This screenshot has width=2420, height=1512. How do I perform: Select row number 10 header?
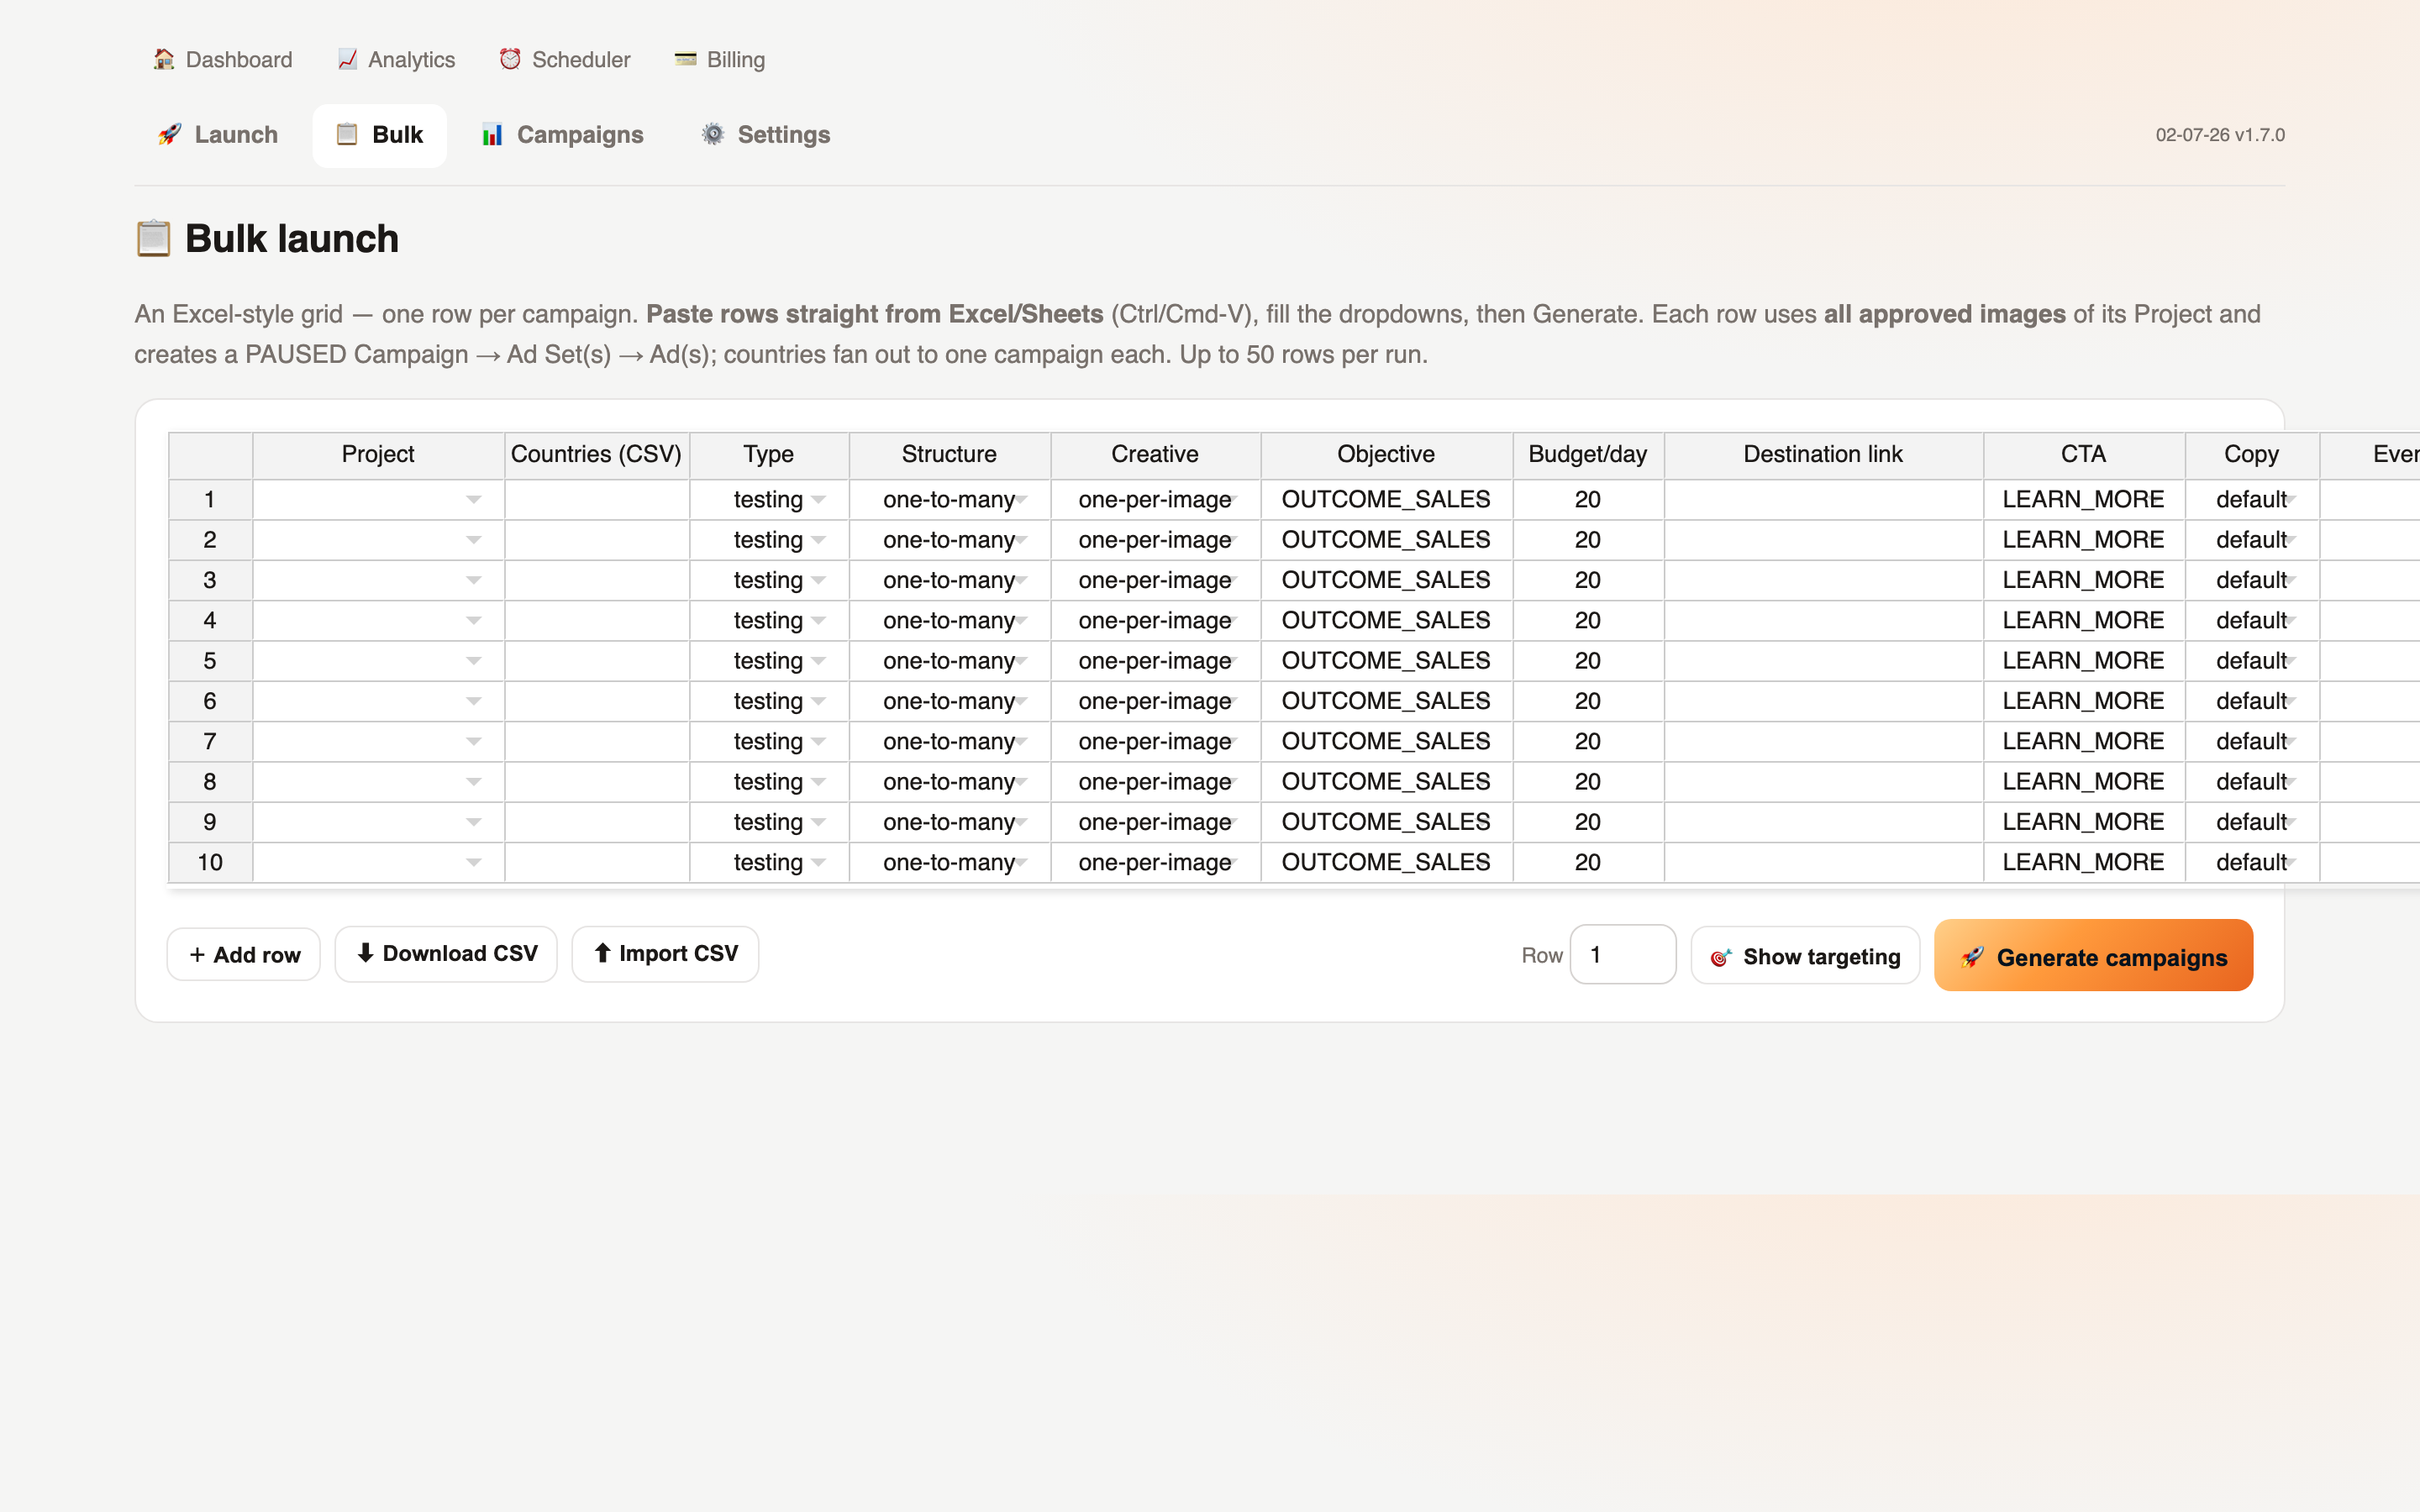click(210, 863)
